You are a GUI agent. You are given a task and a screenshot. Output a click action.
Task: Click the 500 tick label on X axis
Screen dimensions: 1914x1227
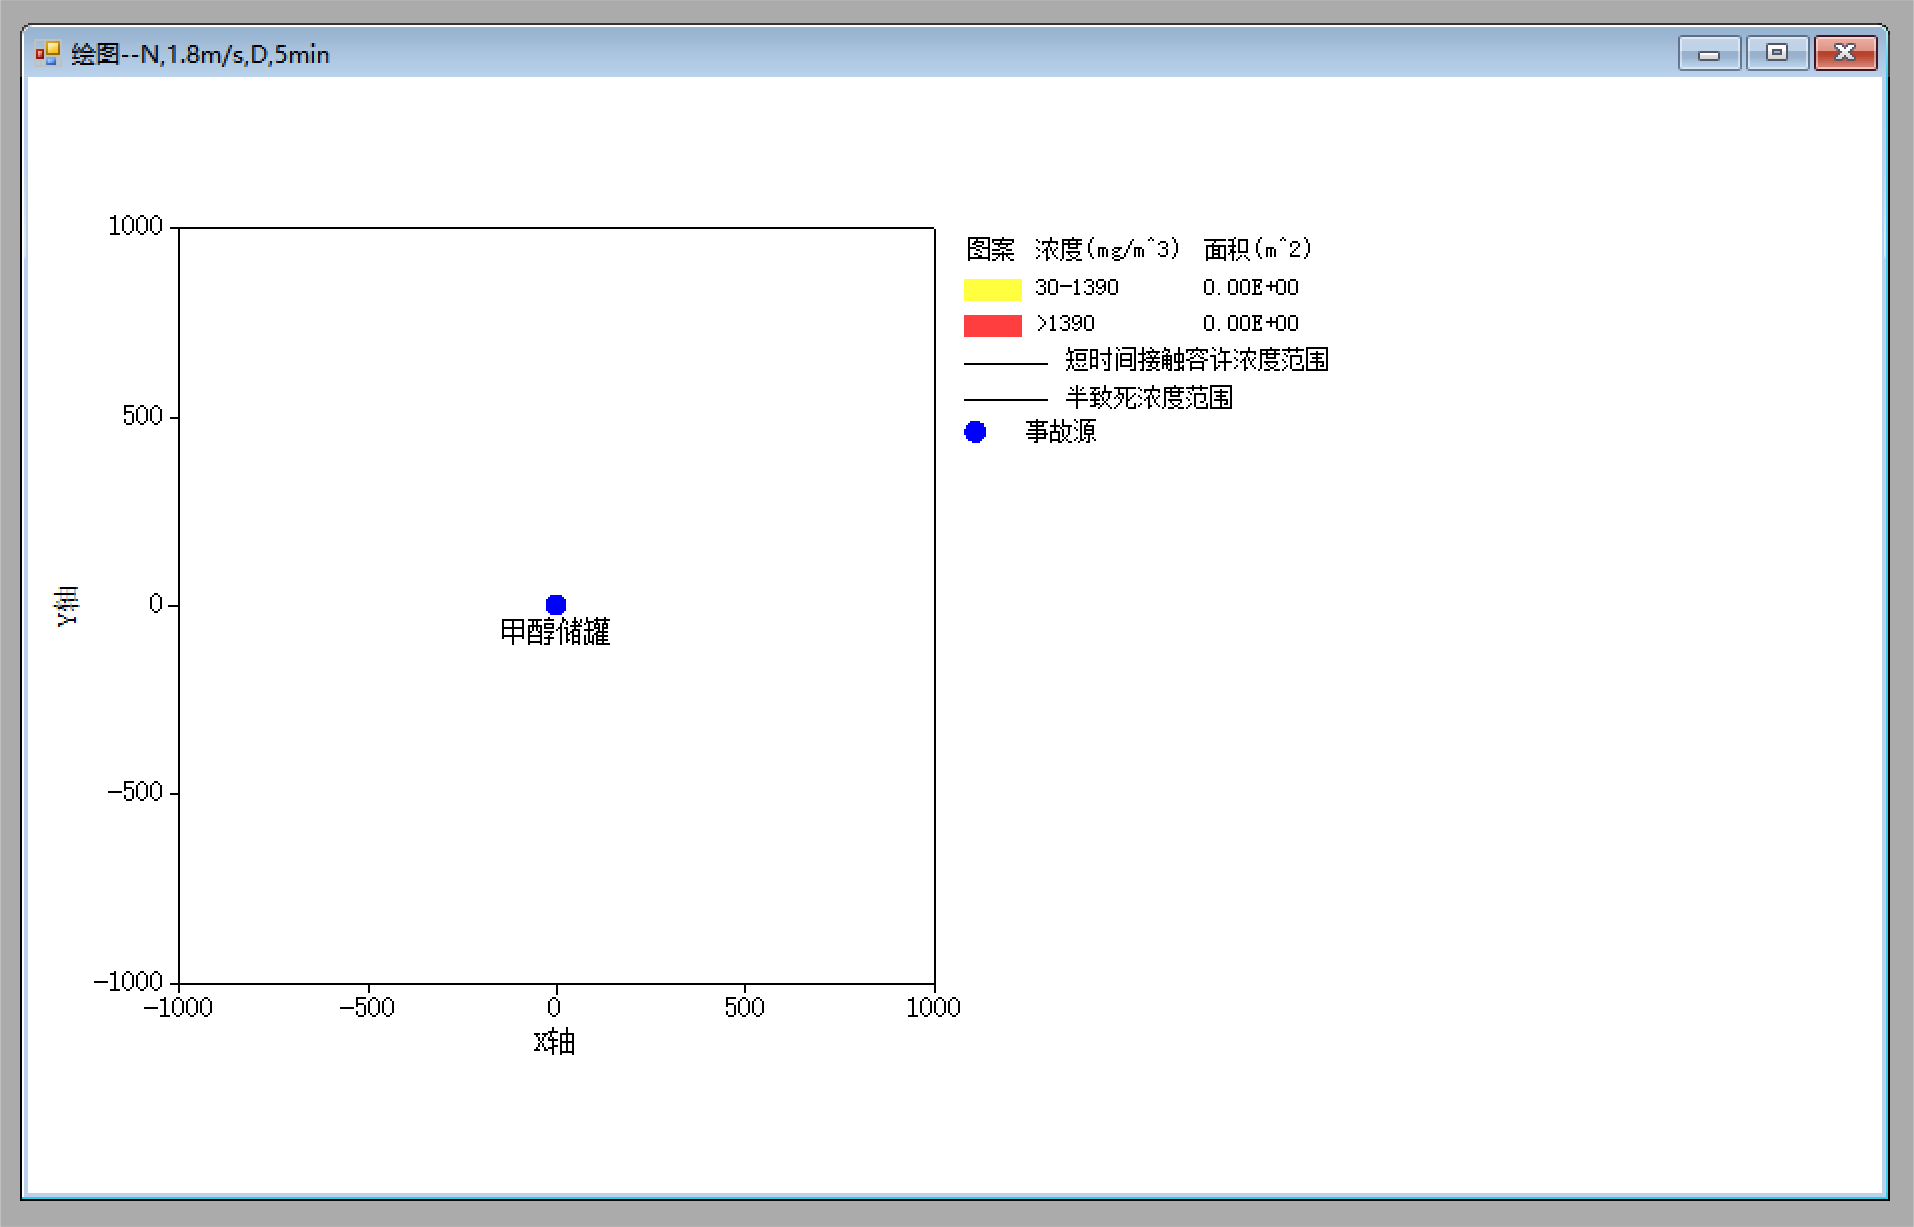744,1007
